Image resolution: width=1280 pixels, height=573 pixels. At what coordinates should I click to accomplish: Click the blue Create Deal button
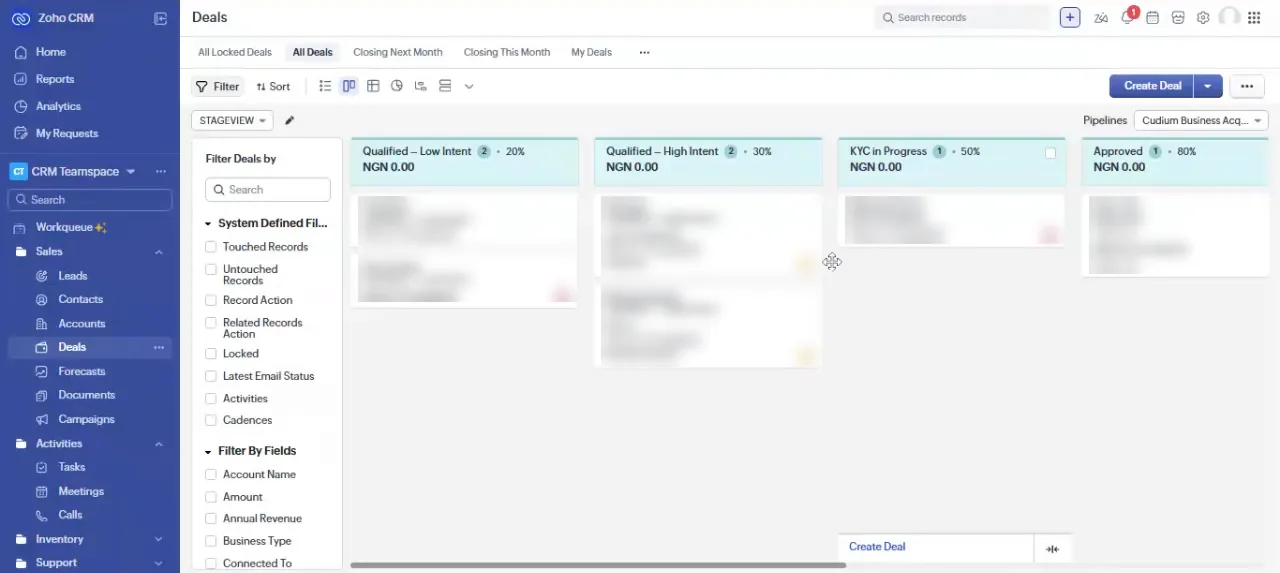pyautogui.click(x=1152, y=86)
